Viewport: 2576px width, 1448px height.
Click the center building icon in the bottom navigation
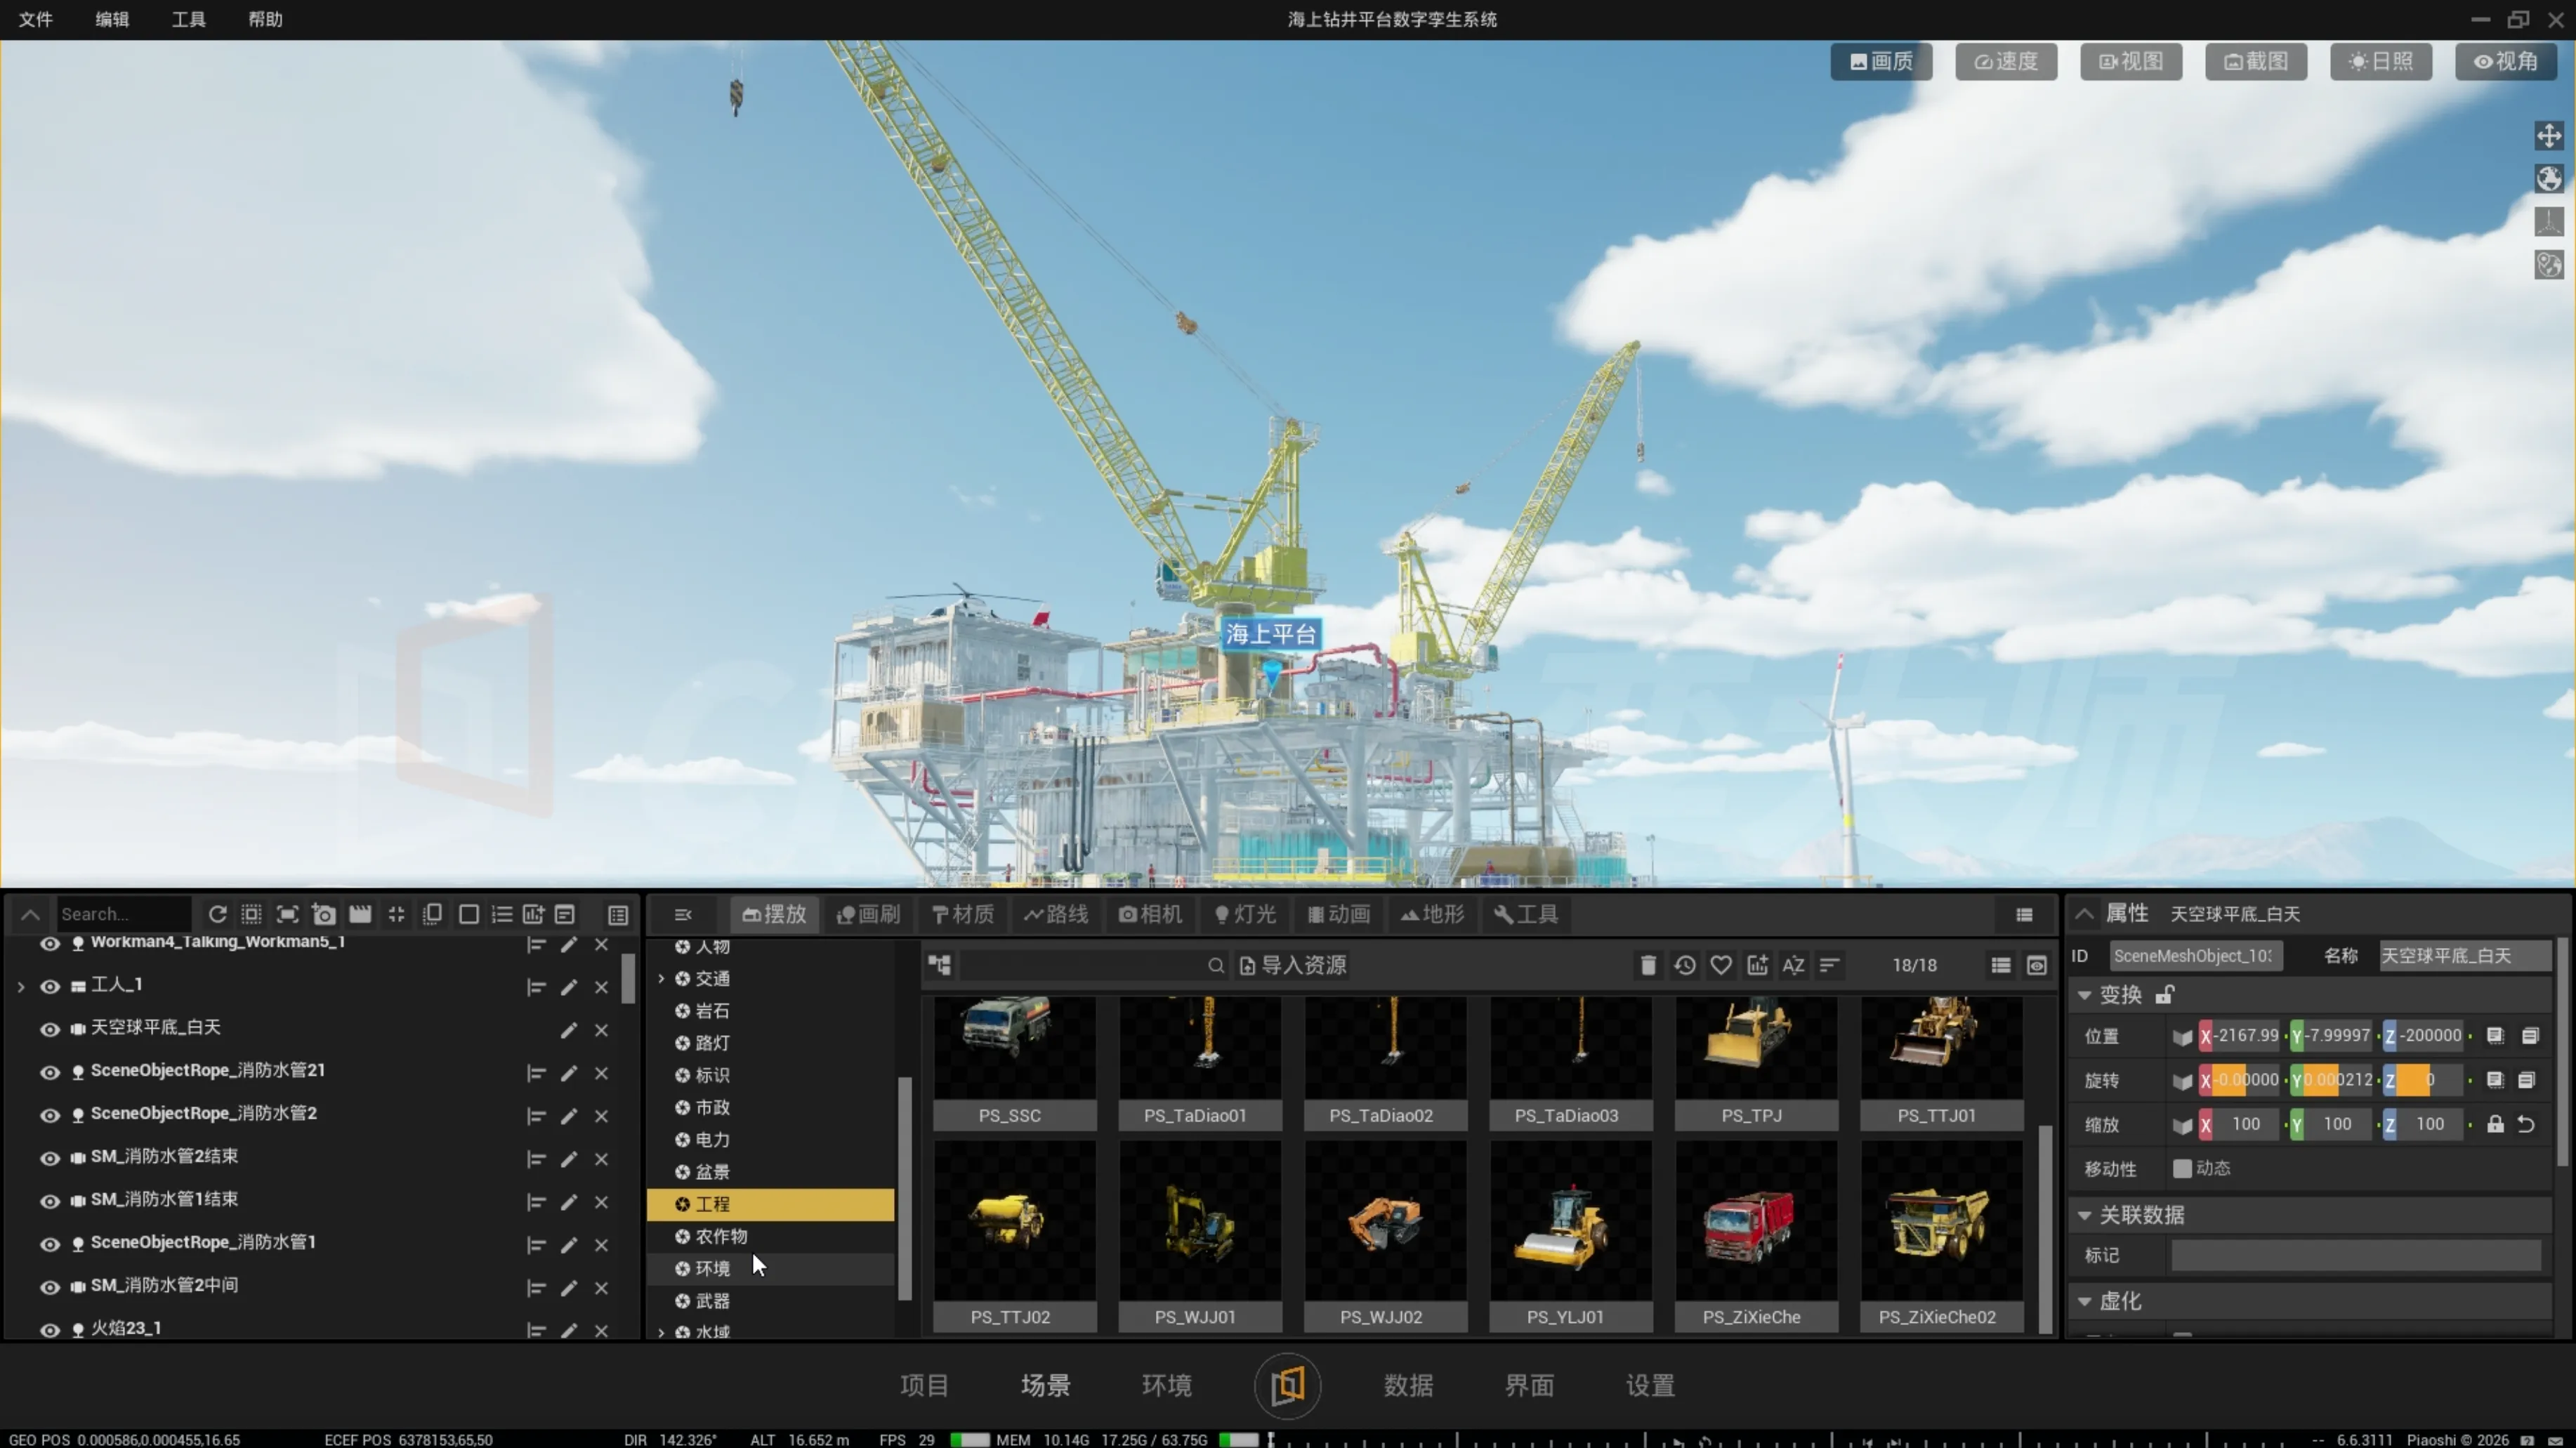coord(1287,1385)
